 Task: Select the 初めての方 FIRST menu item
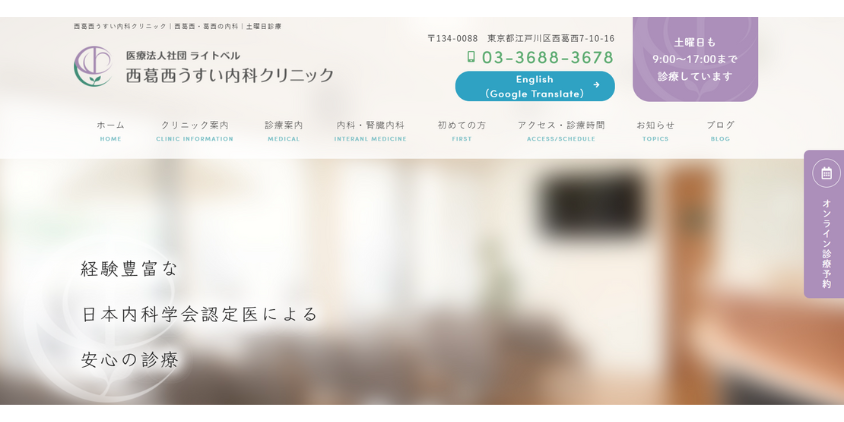(x=461, y=131)
